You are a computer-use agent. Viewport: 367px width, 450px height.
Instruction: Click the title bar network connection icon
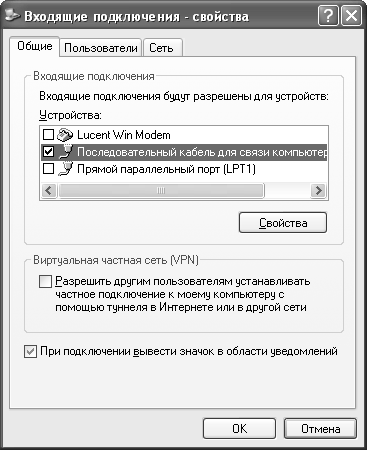pyautogui.click(x=13, y=15)
